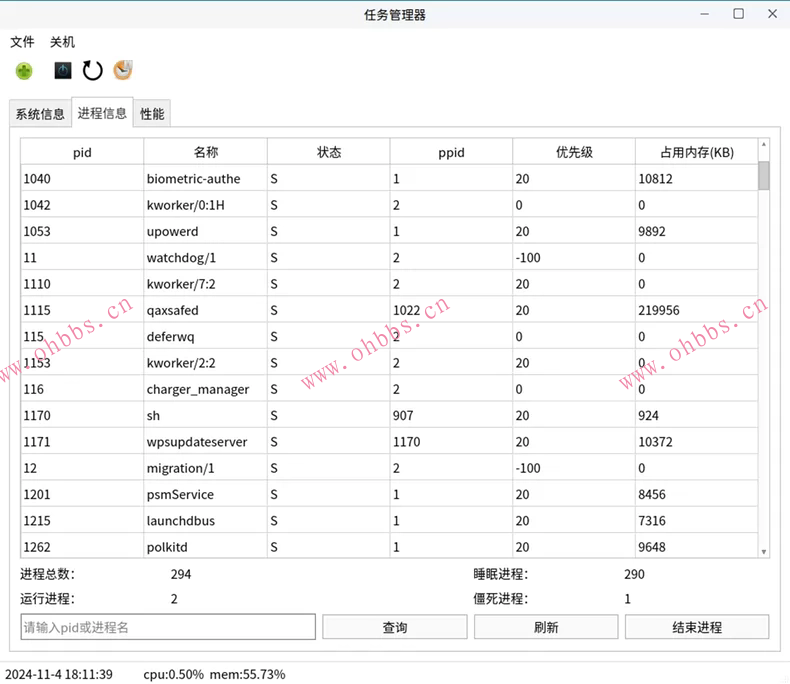
Task: Open the 文件 menu
Action: pos(22,42)
